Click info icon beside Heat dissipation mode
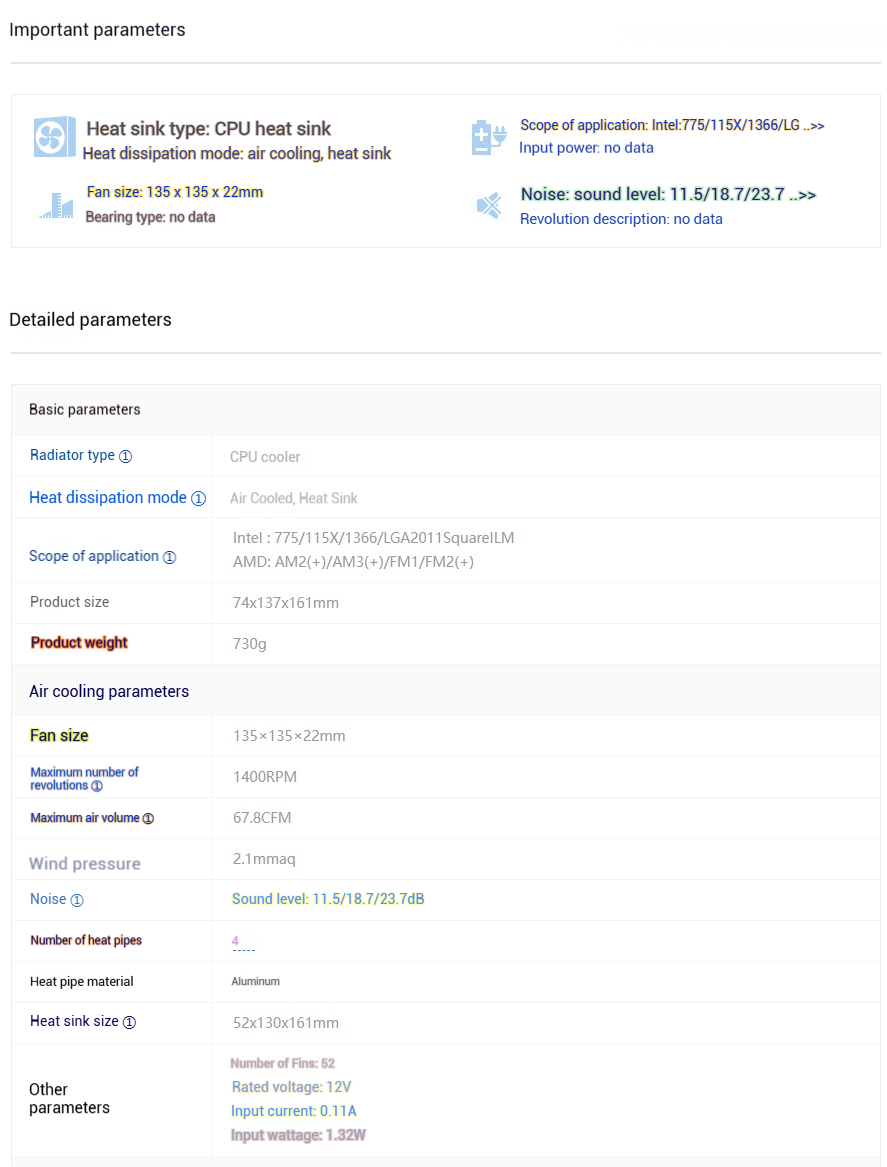Viewport: 887px width, 1167px height. point(198,499)
